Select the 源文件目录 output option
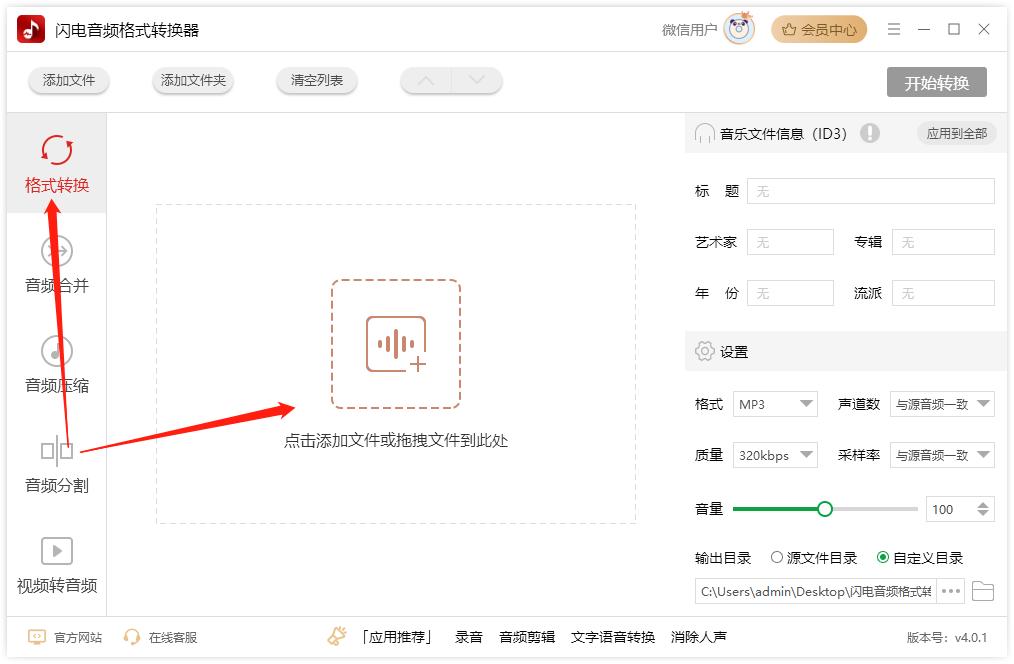The height and width of the screenshot is (664, 1014). 777,558
